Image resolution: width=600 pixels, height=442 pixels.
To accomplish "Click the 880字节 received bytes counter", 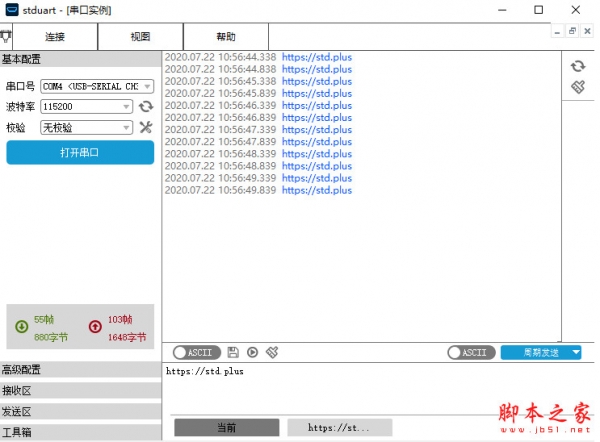I will click(51, 337).
